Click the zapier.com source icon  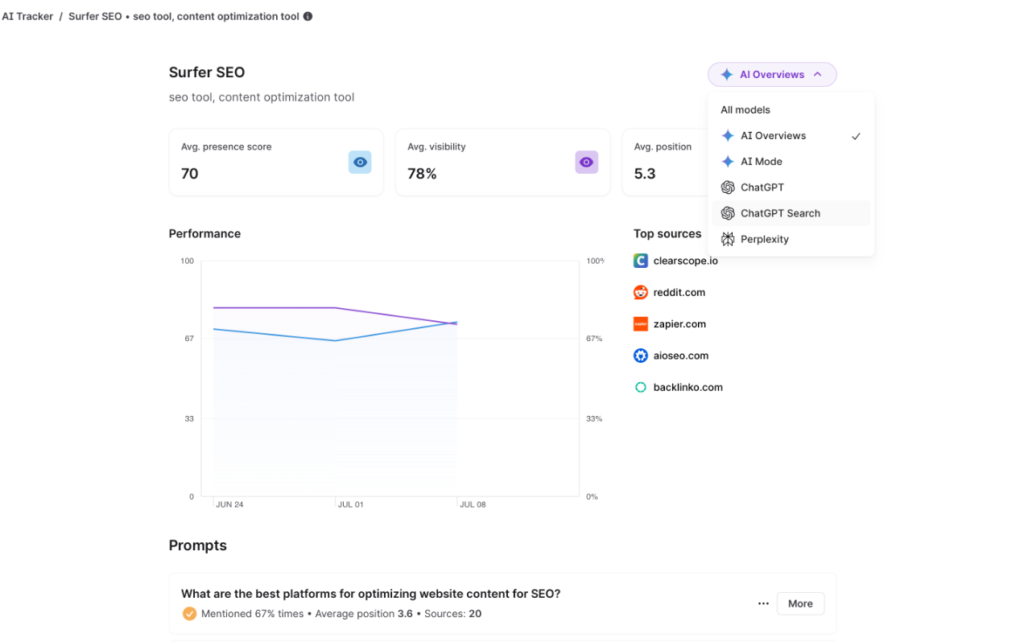(639, 324)
